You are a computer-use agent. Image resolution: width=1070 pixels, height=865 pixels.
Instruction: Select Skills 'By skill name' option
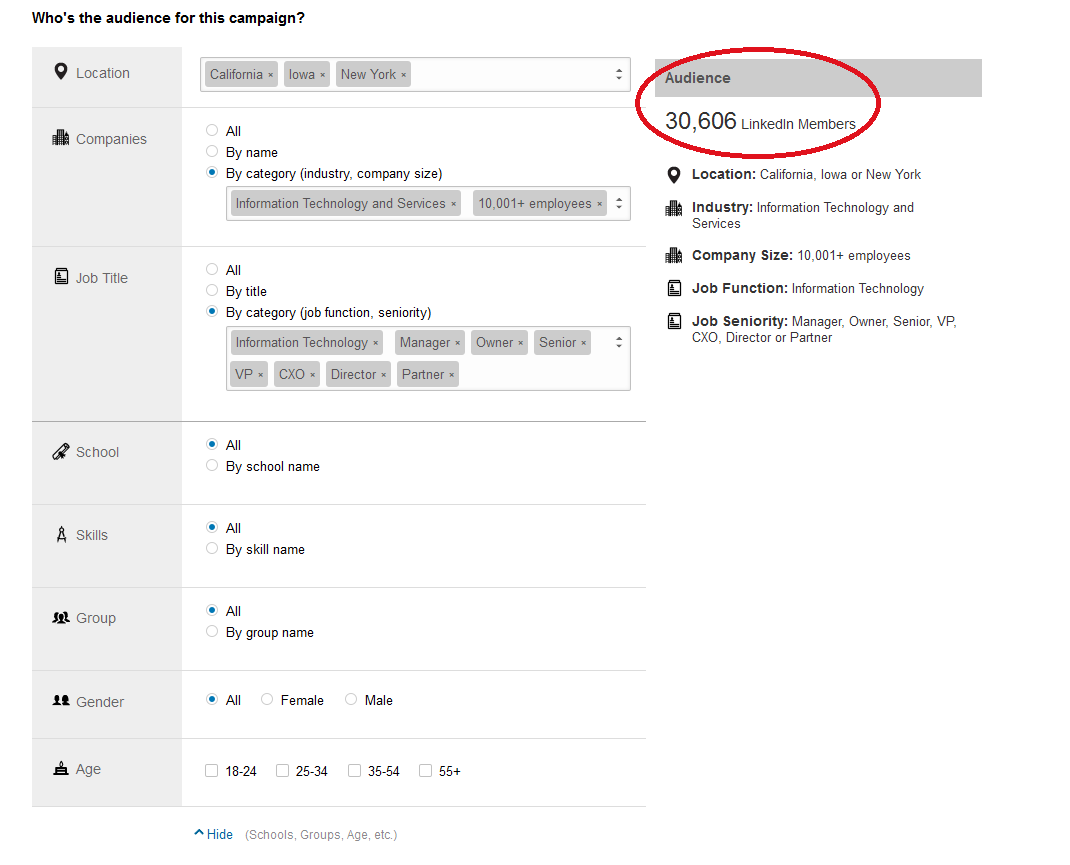click(x=212, y=549)
